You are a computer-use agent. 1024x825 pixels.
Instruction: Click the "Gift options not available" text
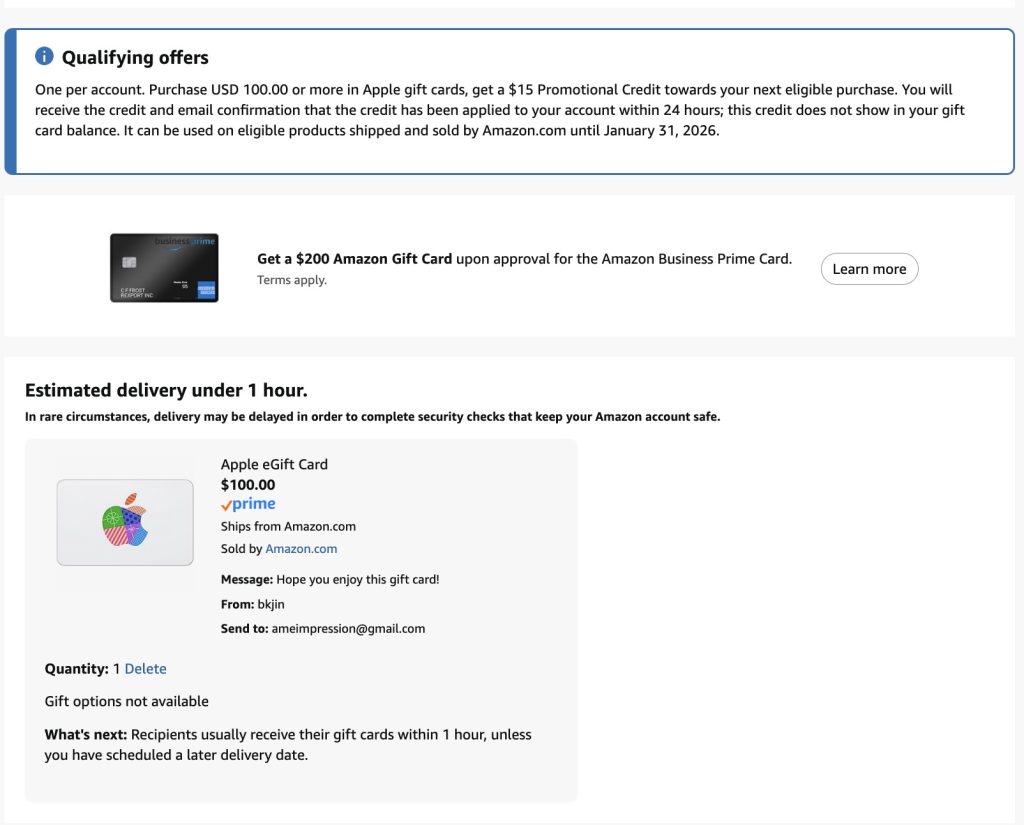127,701
